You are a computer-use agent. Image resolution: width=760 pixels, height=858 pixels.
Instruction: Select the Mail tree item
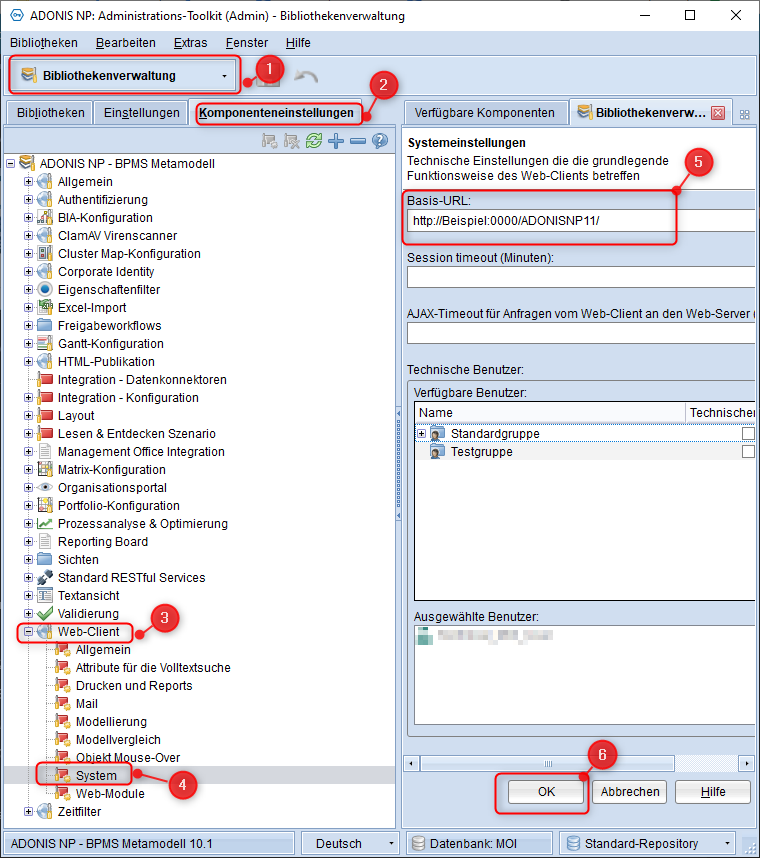[86, 704]
